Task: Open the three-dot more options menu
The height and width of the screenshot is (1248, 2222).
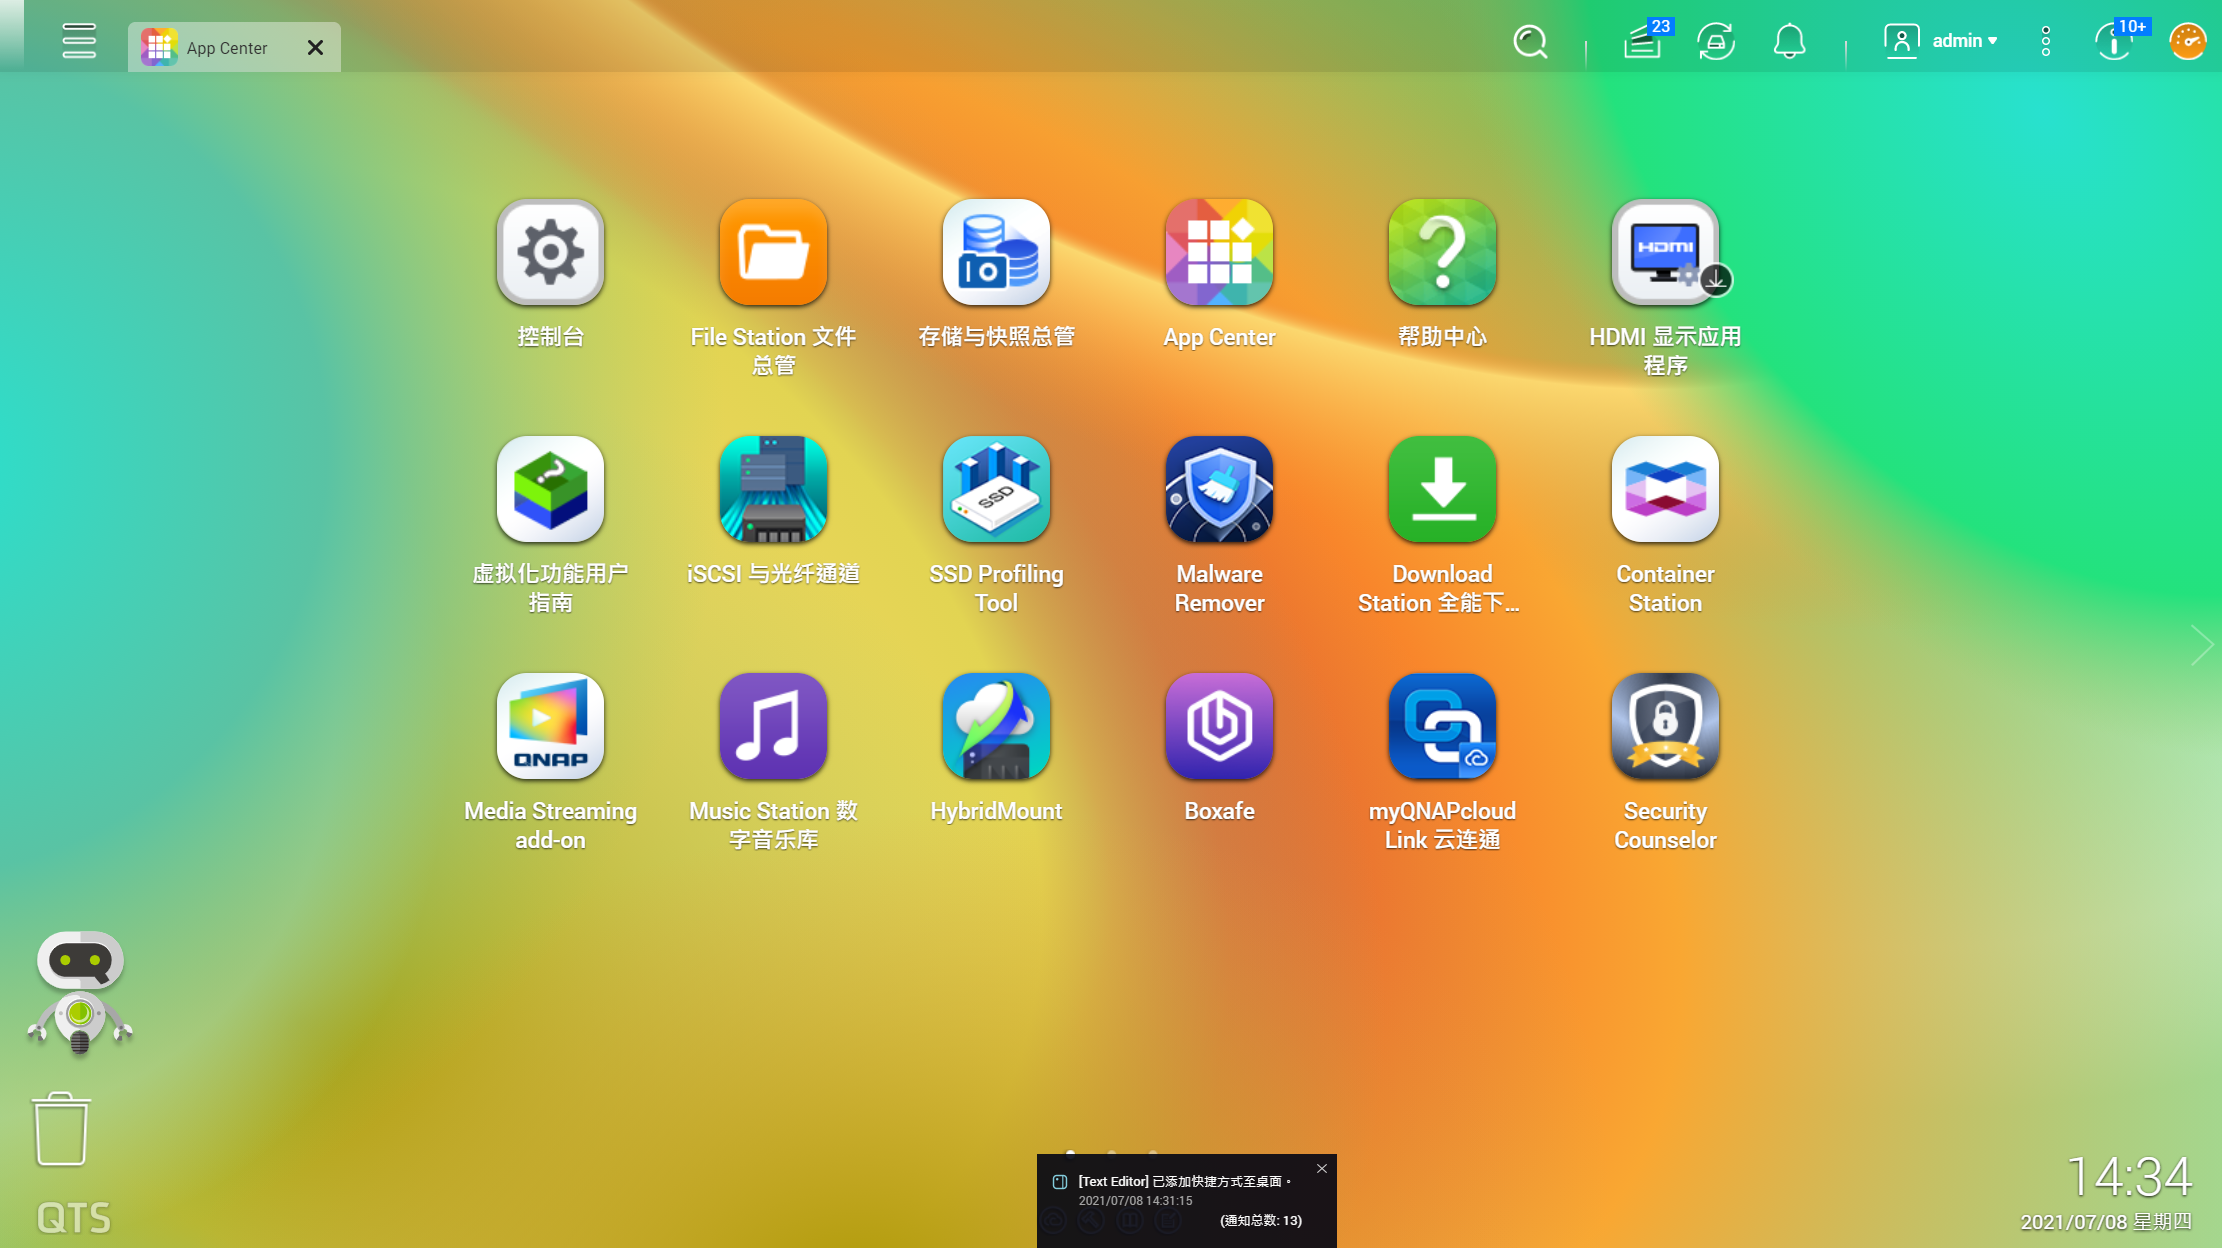Action: [2046, 41]
